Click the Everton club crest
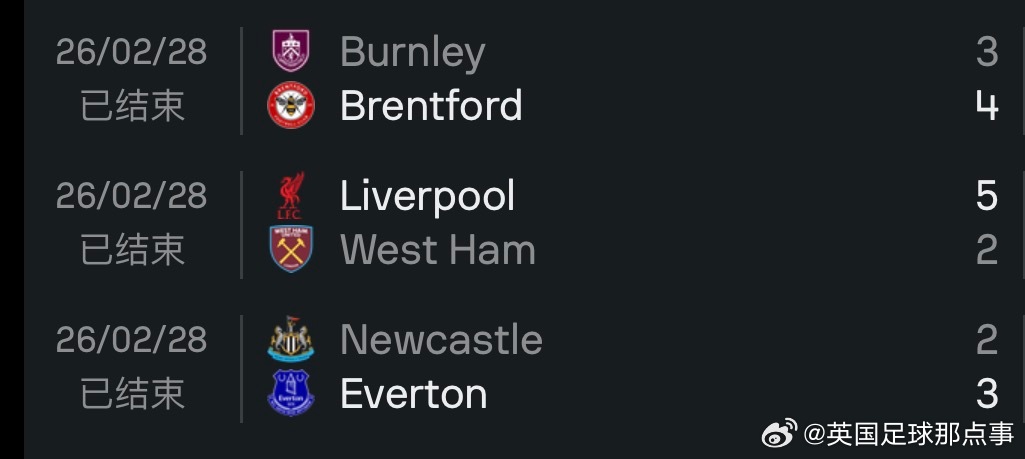Viewport: 1025px width, 459px height. pos(291,393)
